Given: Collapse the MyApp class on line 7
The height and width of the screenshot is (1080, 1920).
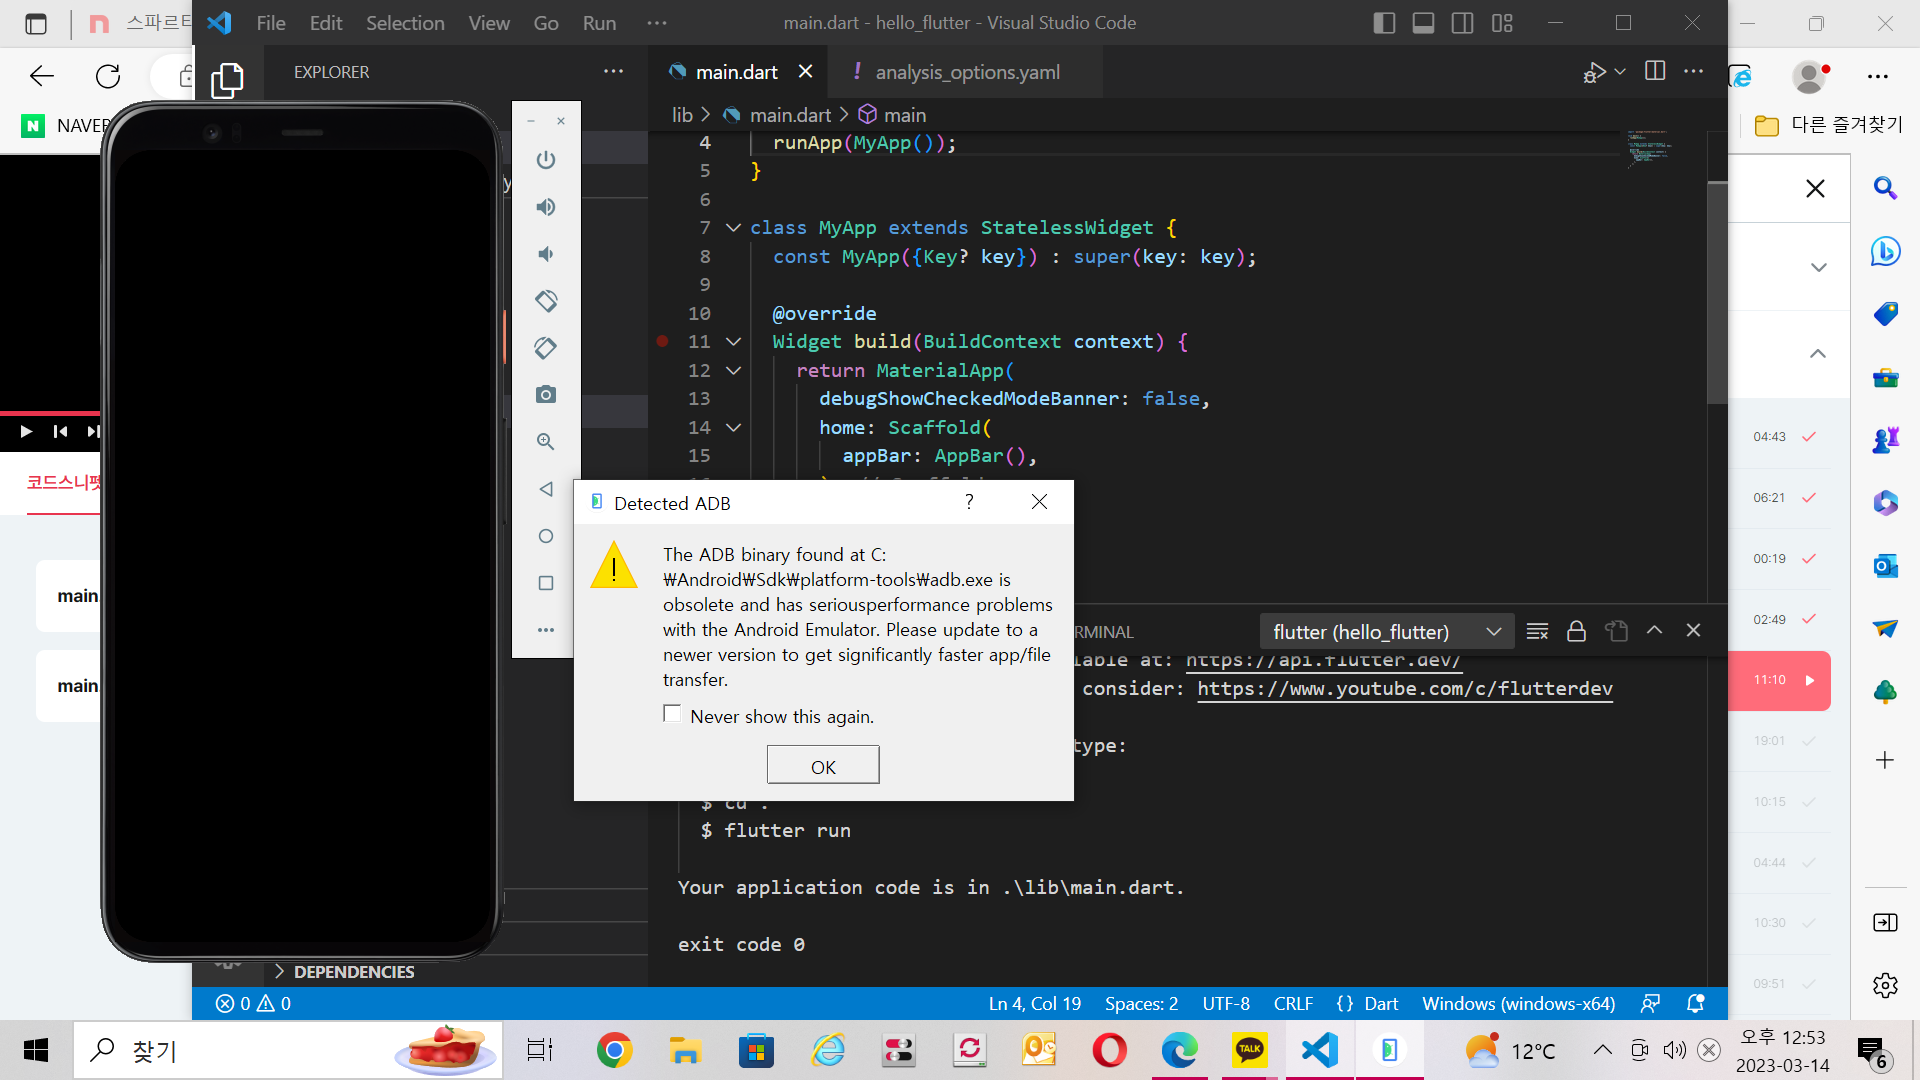Looking at the screenshot, I should point(733,228).
